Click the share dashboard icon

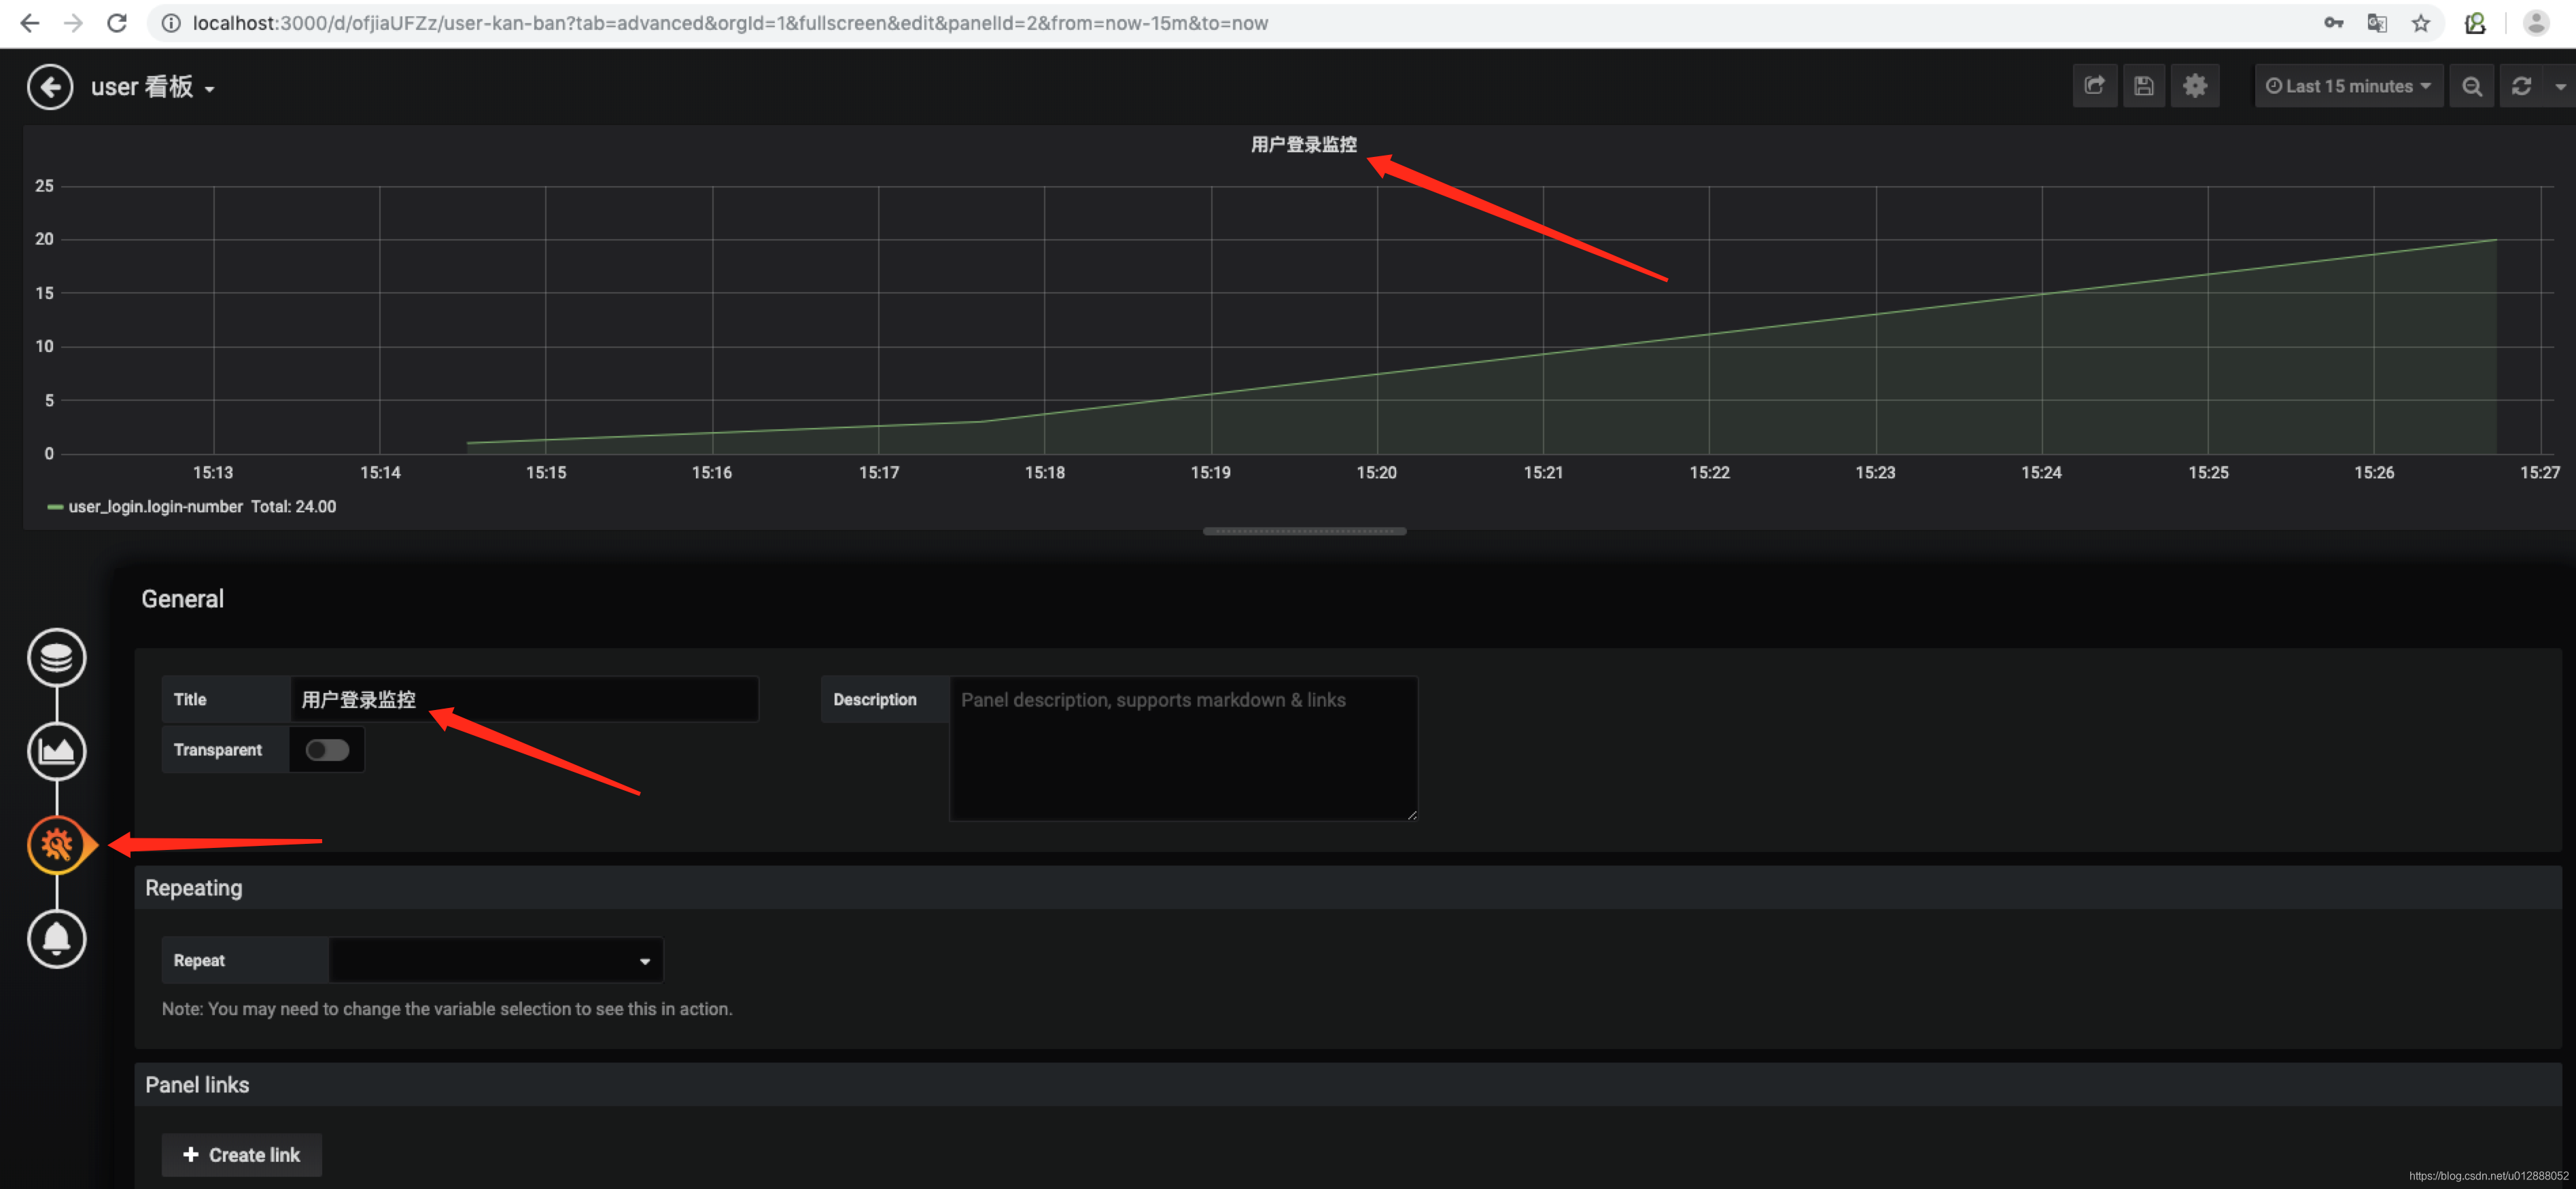point(2094,86)
